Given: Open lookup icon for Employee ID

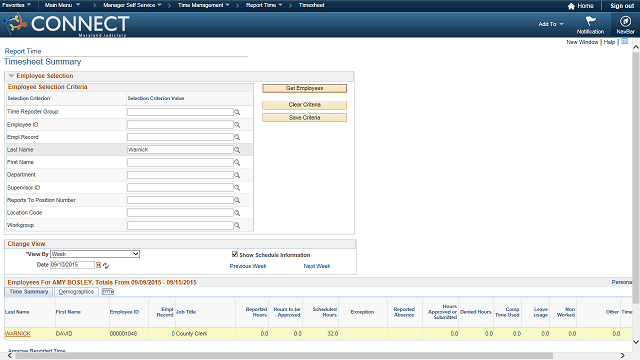Looking at the screenshot, I should [x=237, y=124].
